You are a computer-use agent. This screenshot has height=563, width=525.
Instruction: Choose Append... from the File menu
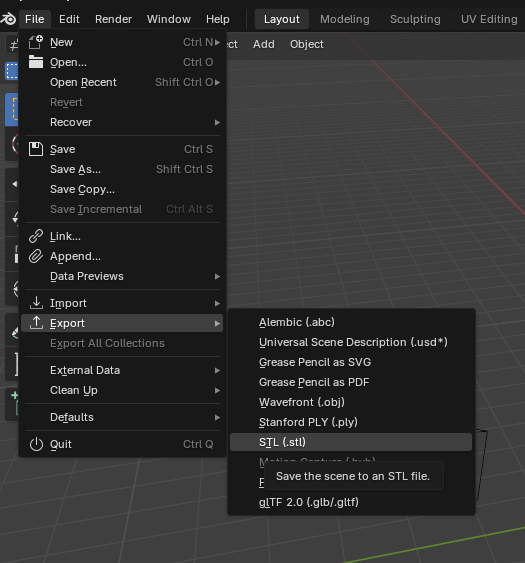(122, 256)
